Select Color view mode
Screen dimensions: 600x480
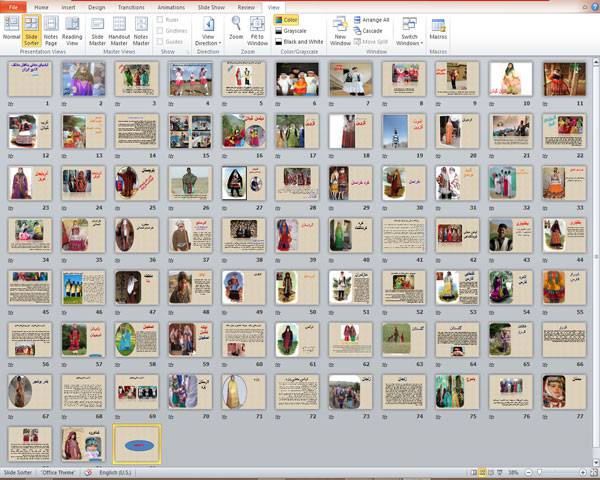tap(286, 20)
